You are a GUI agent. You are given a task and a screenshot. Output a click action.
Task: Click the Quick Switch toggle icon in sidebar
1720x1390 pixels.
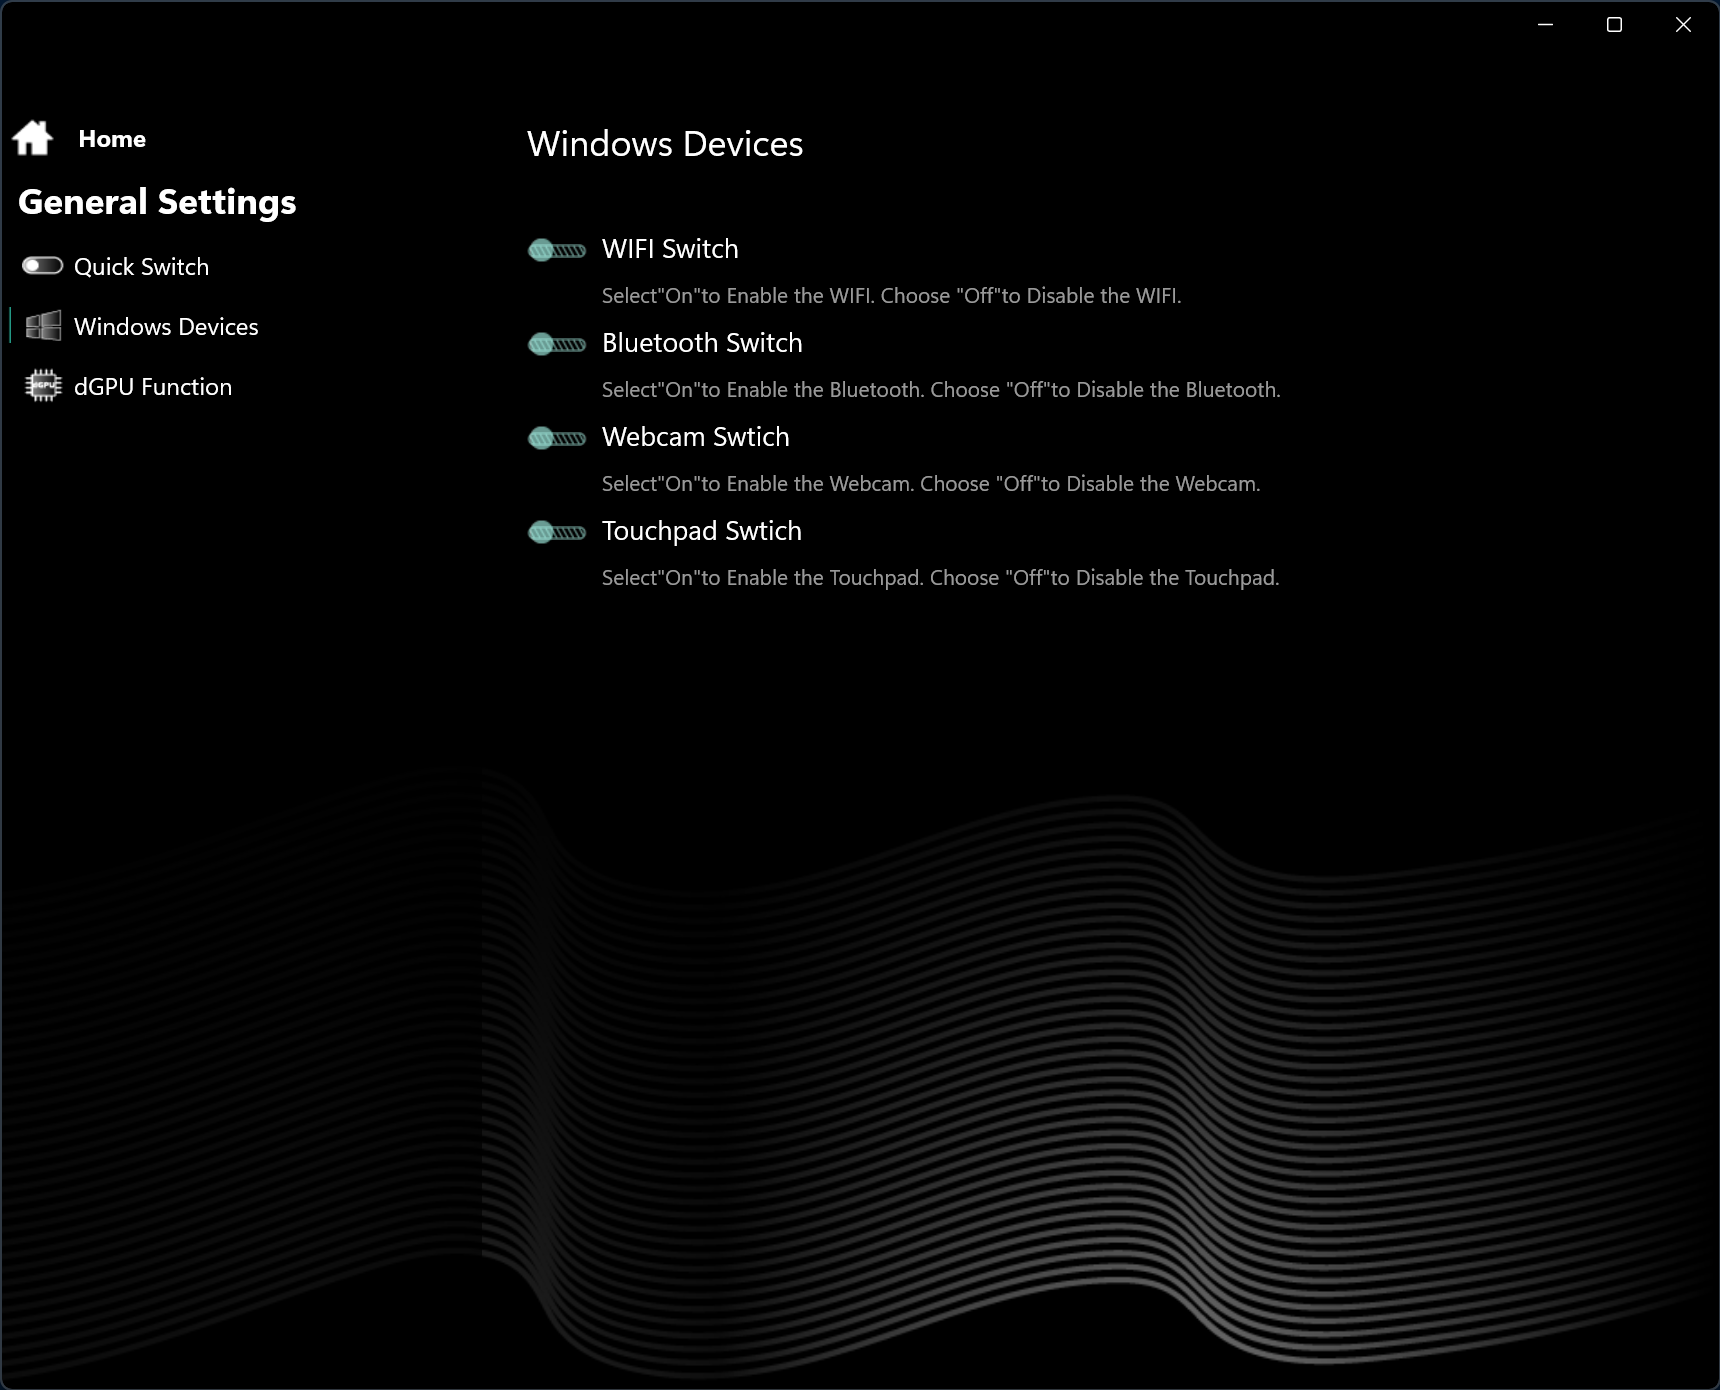click(43, 266)
